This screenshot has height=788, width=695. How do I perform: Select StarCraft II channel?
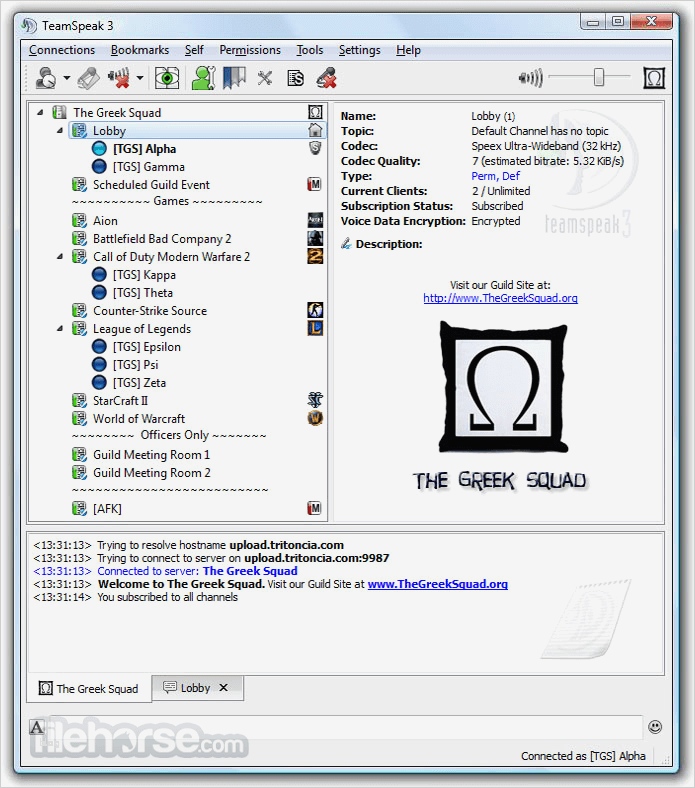click(120, 401)
